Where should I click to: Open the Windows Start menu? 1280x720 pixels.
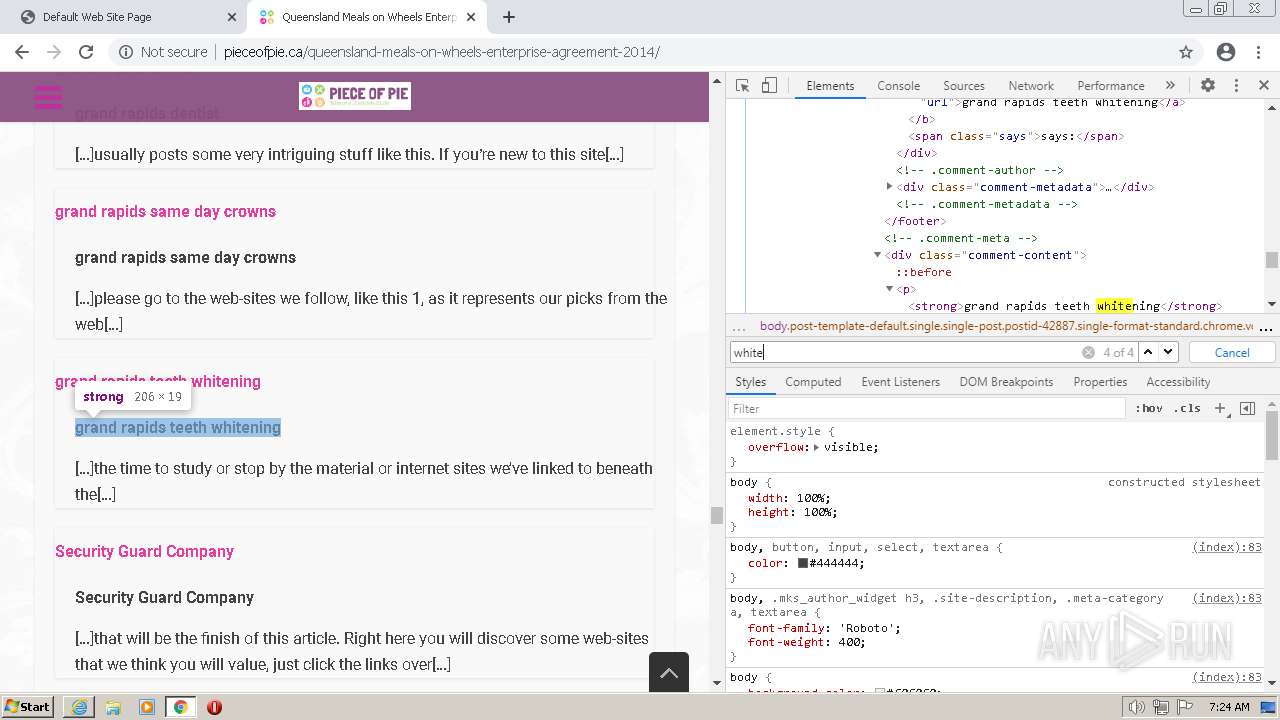point(28,706)
